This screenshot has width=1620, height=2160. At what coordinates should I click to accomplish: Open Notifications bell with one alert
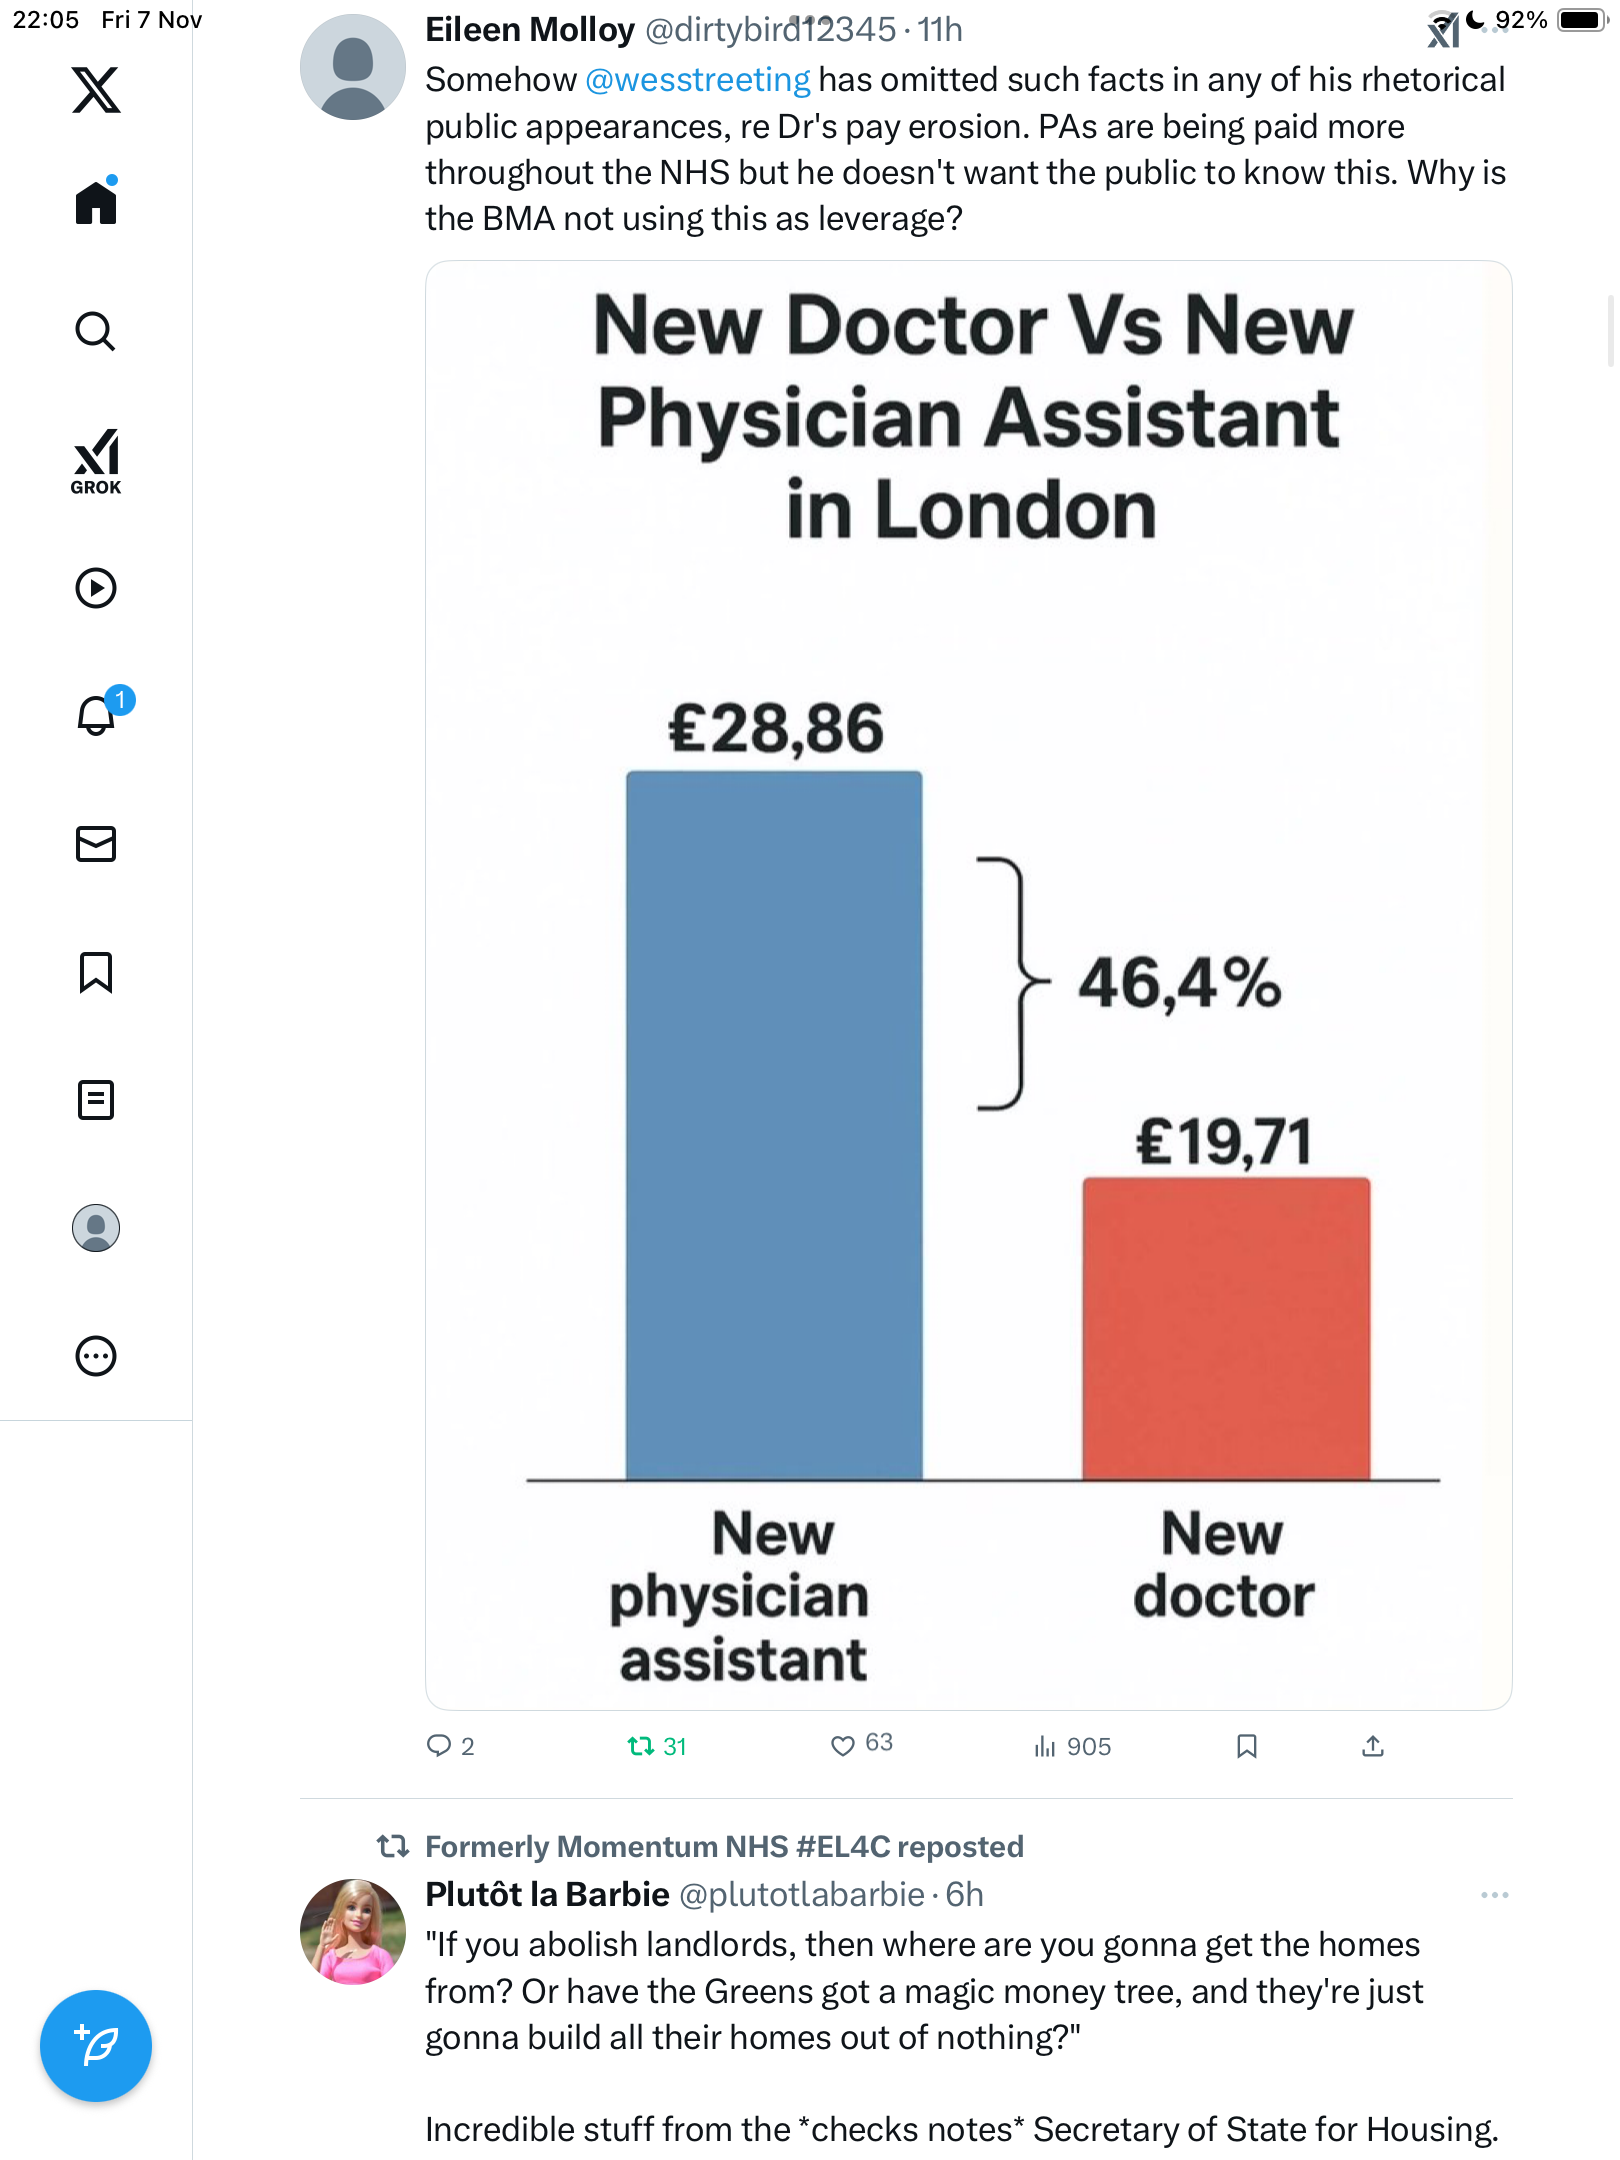coord(97,715)
